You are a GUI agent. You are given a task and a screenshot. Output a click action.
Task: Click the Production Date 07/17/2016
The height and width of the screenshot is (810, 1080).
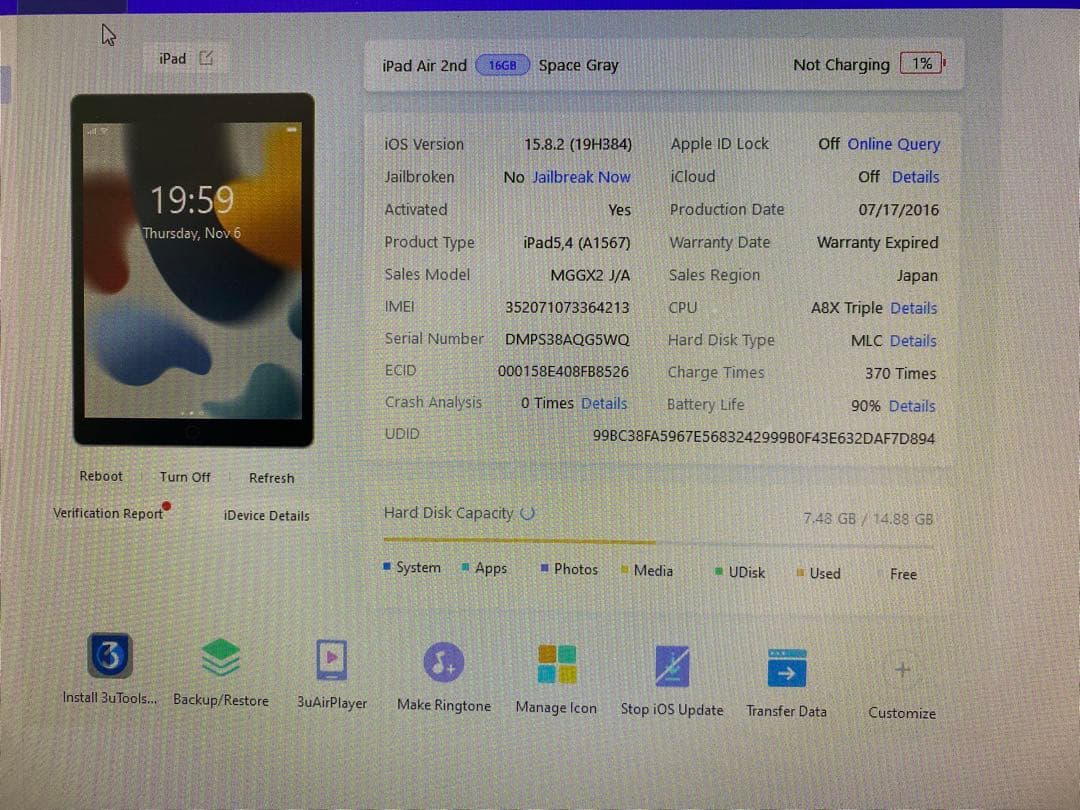coord(898,209)
